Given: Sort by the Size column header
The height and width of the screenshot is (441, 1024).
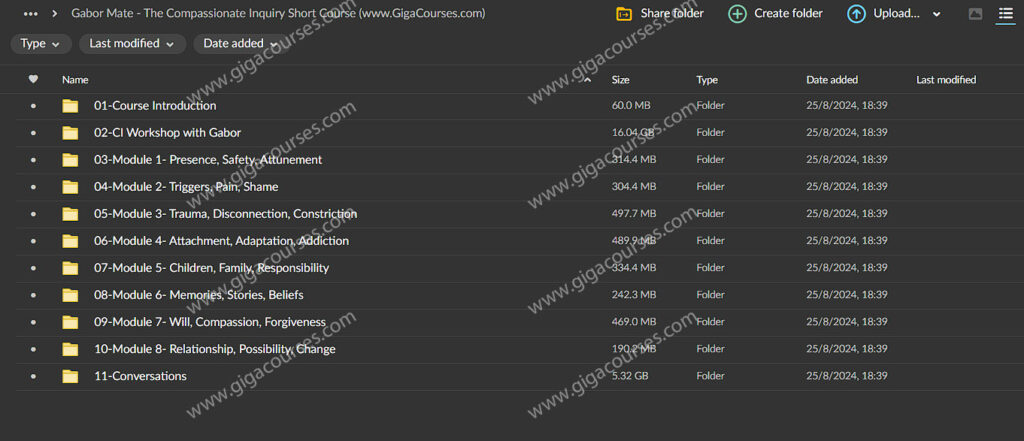Looking at the screenshot, I should click(621, 80).
